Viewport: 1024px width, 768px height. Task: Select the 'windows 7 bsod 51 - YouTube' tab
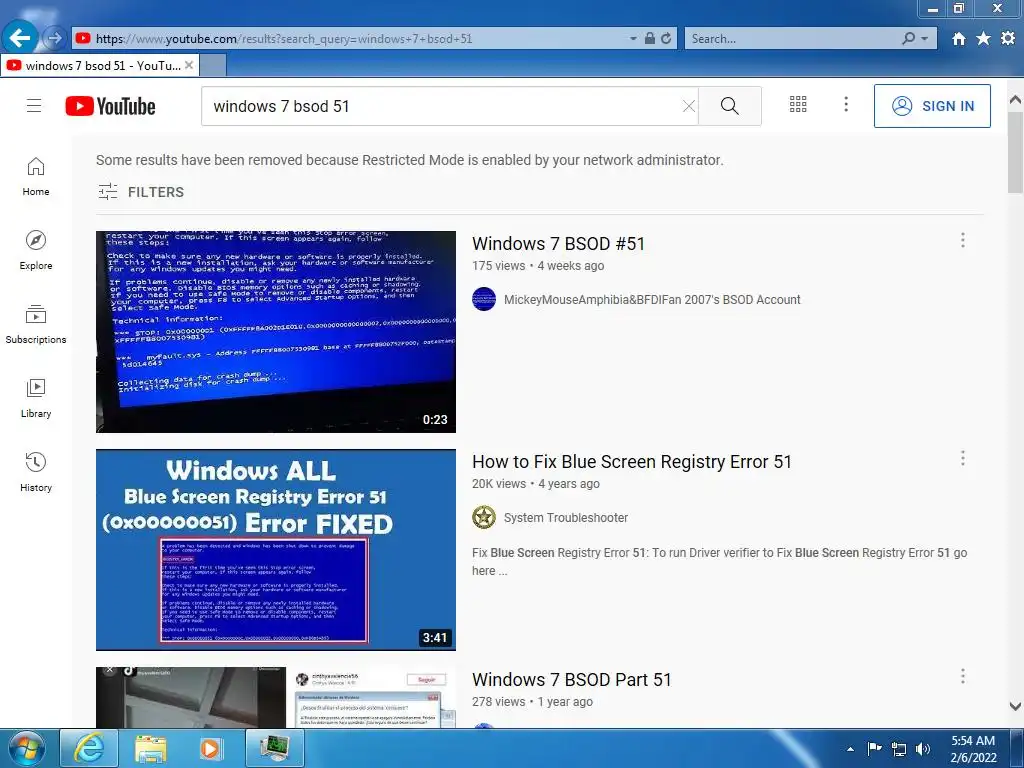point(98,65)
